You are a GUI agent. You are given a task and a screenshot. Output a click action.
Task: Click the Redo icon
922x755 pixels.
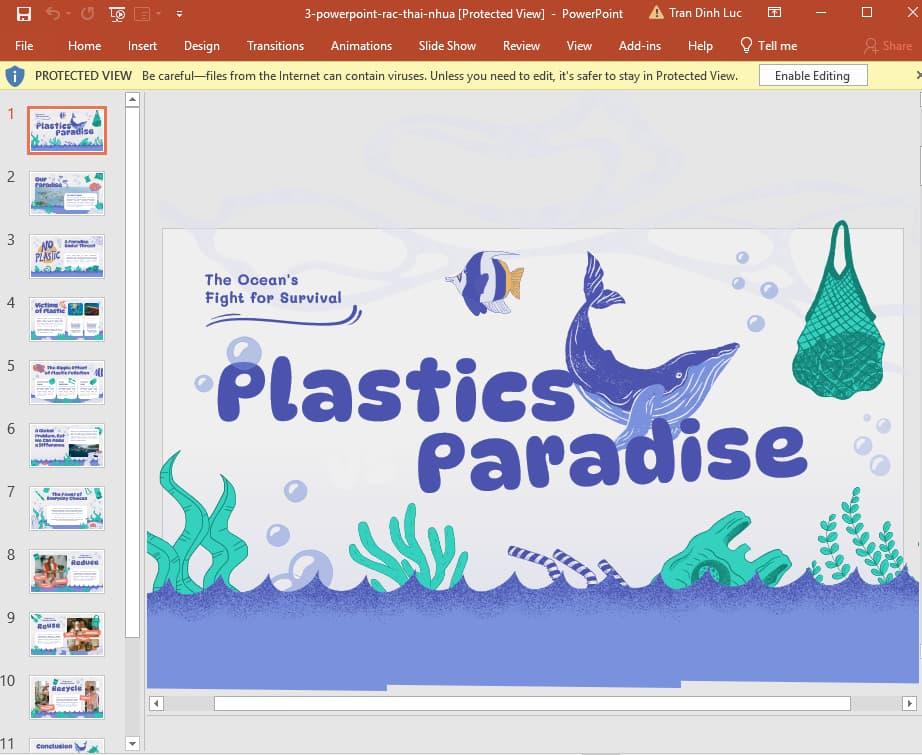(88, 13)
